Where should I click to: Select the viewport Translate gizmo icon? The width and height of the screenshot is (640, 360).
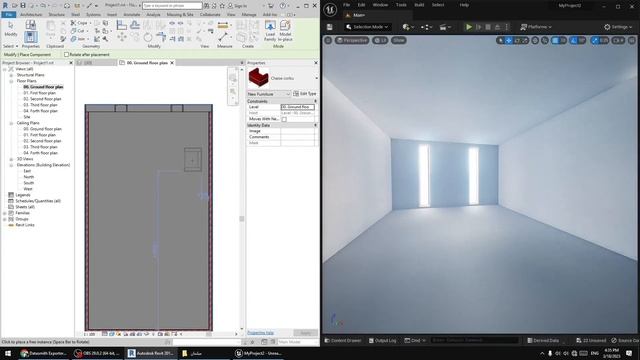509,40
